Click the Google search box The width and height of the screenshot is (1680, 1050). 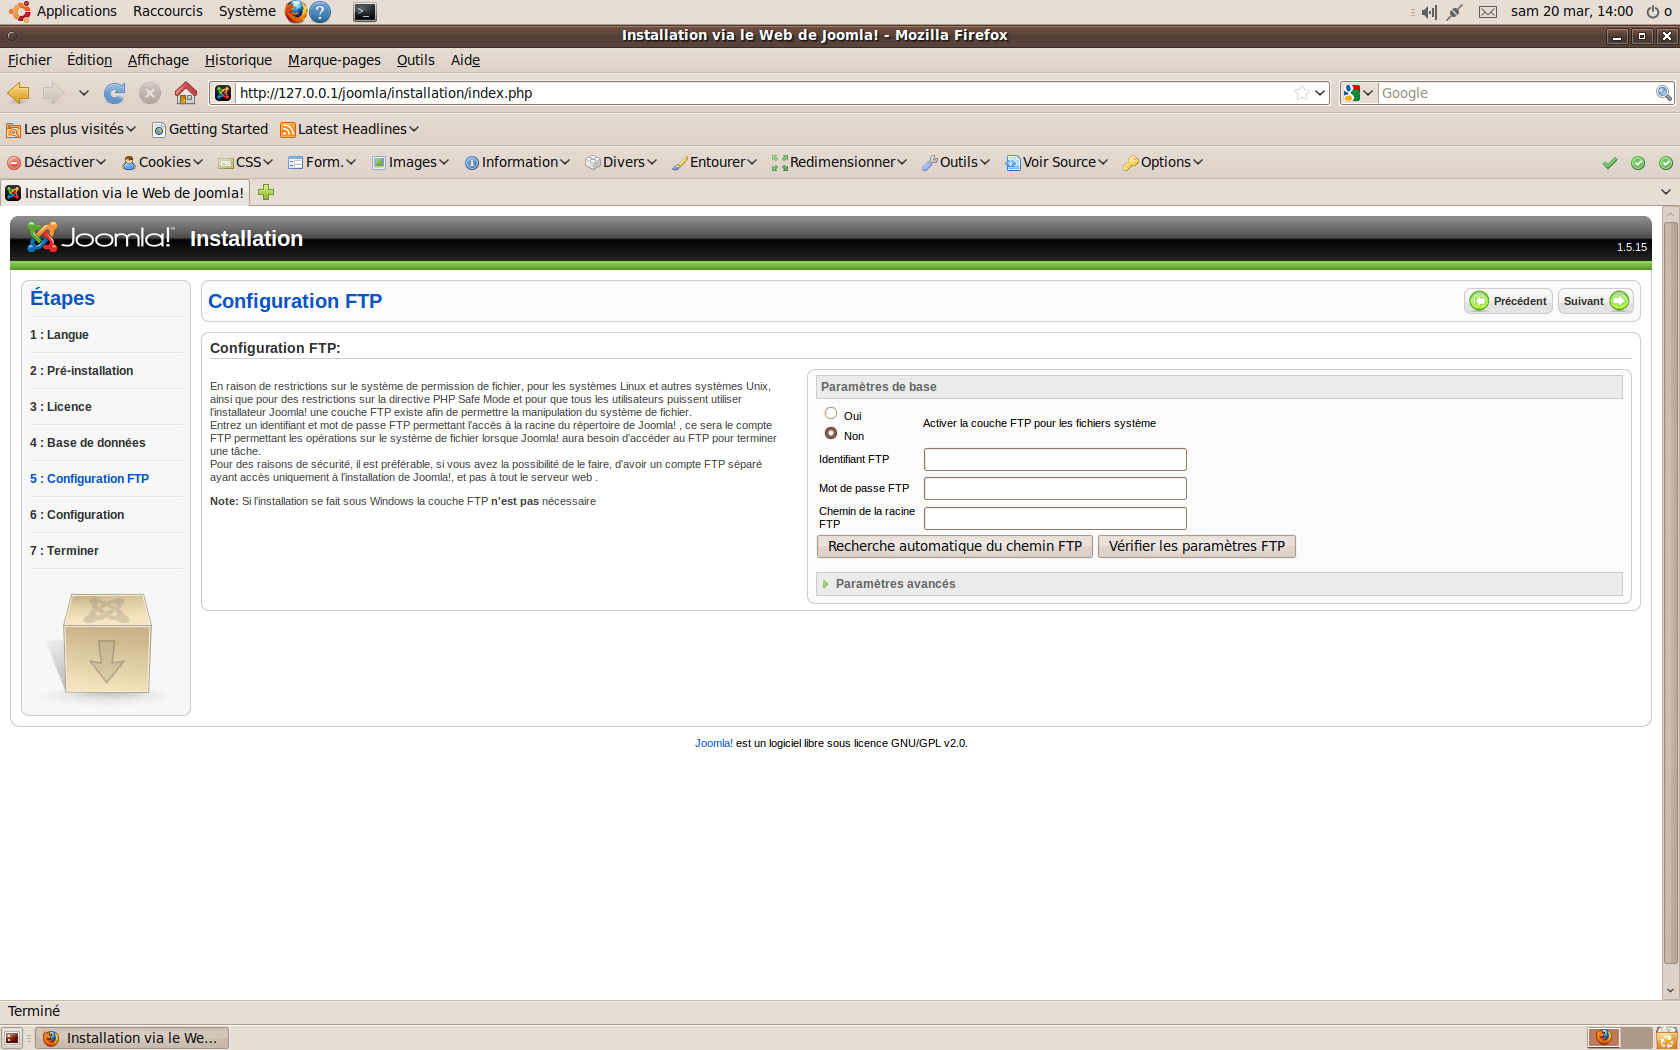(1515, 93)
